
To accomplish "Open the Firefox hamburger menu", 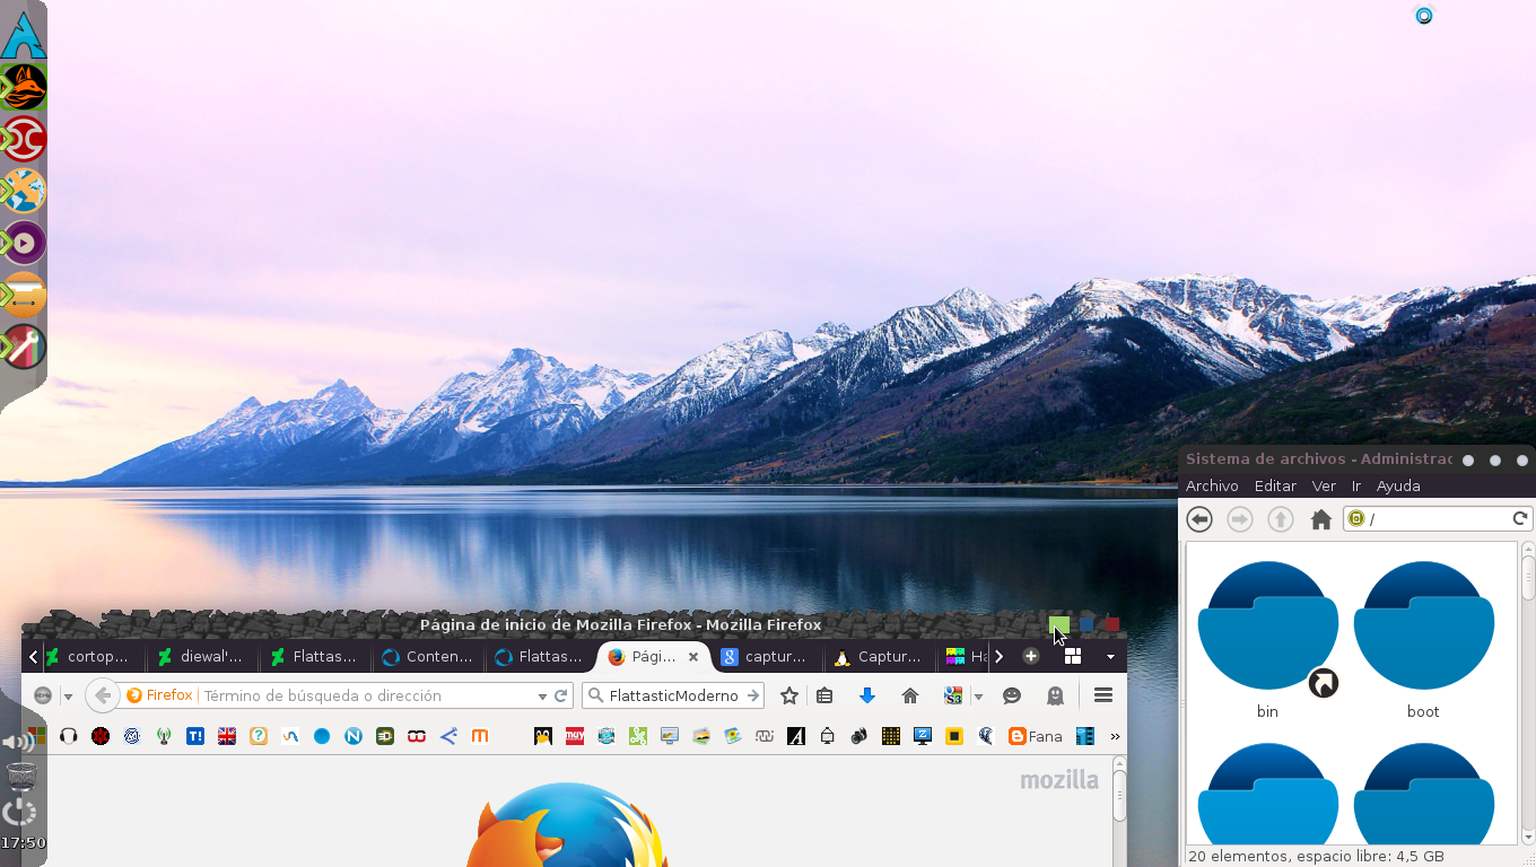I will coord(1103,695).
